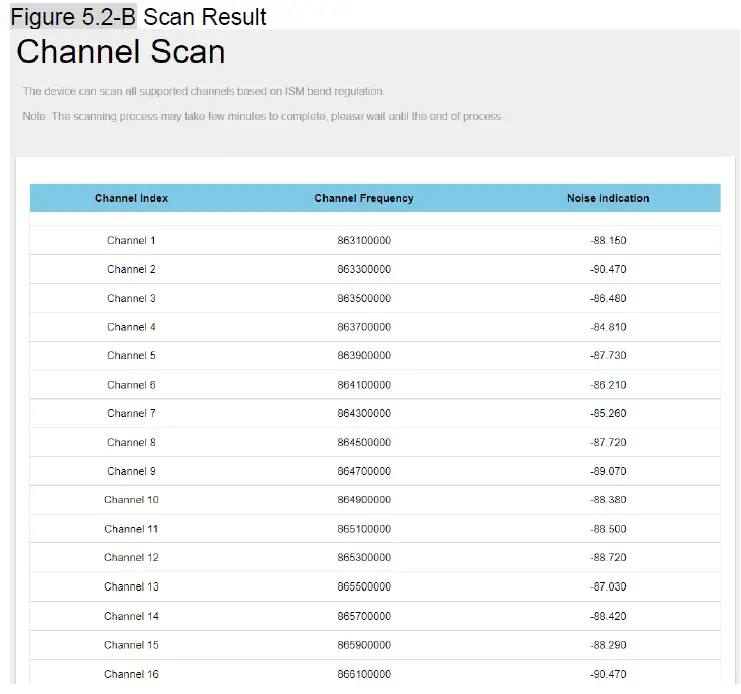Viewport: 741px width, 694px height.
Task: Click frequency value 863300000
Action: (x=364, y=269)
